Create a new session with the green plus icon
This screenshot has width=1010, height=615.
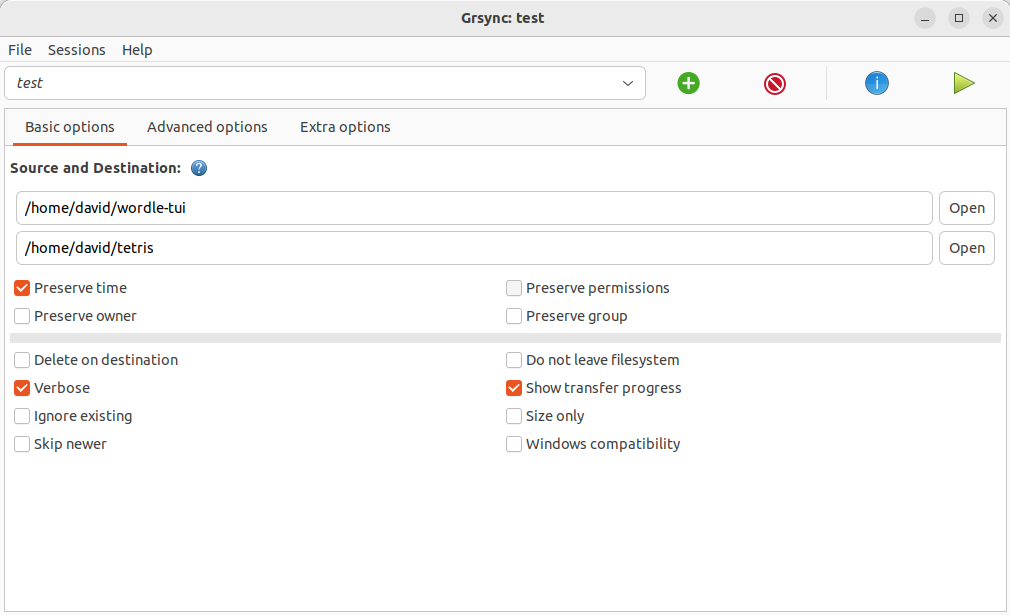pos(688,83)
